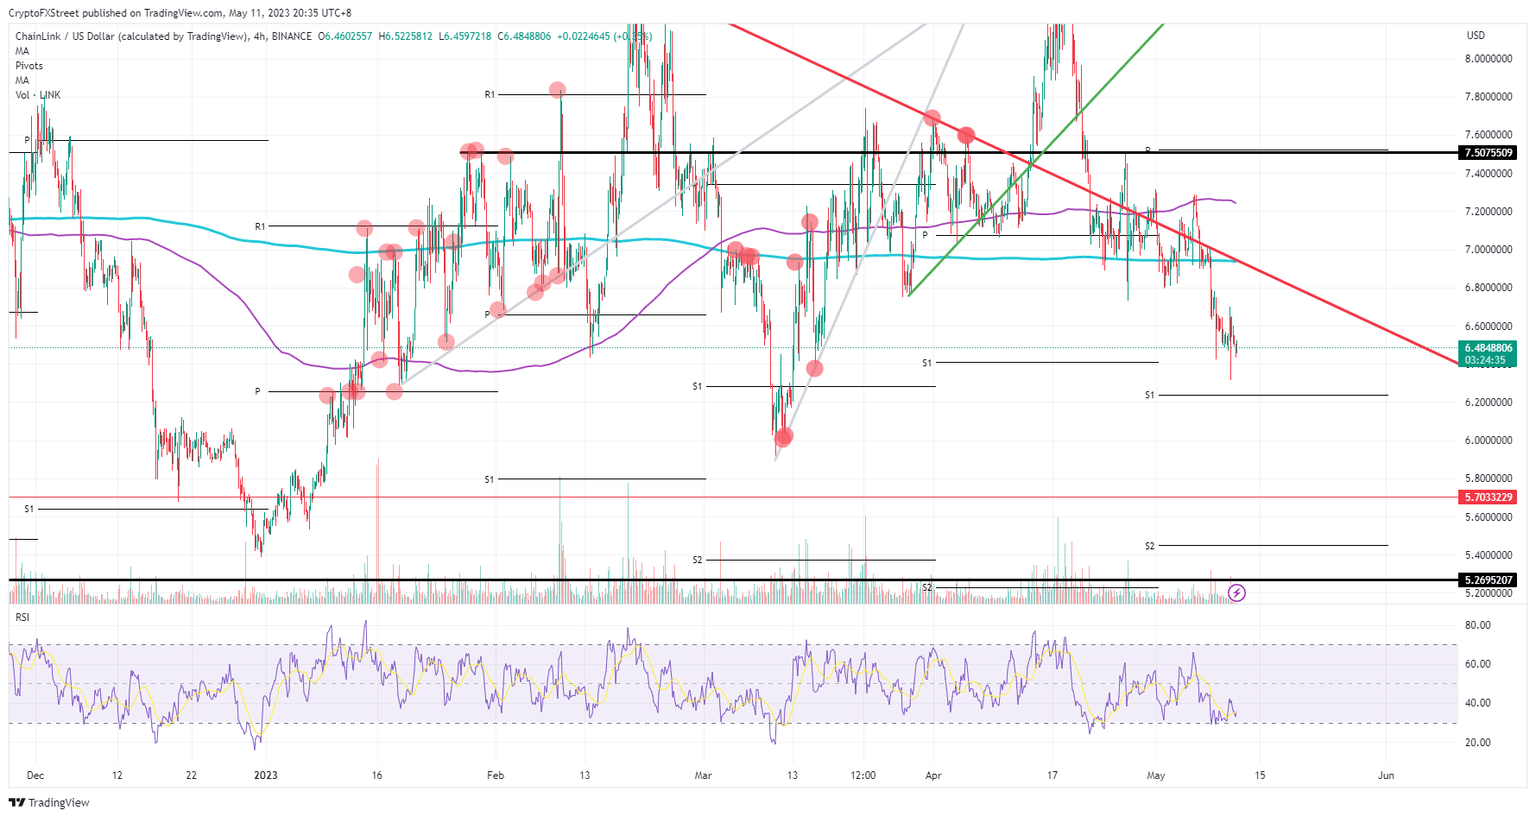Select May on the time axis
The width and height of the screenshot is (1536, 818).
1156,774
